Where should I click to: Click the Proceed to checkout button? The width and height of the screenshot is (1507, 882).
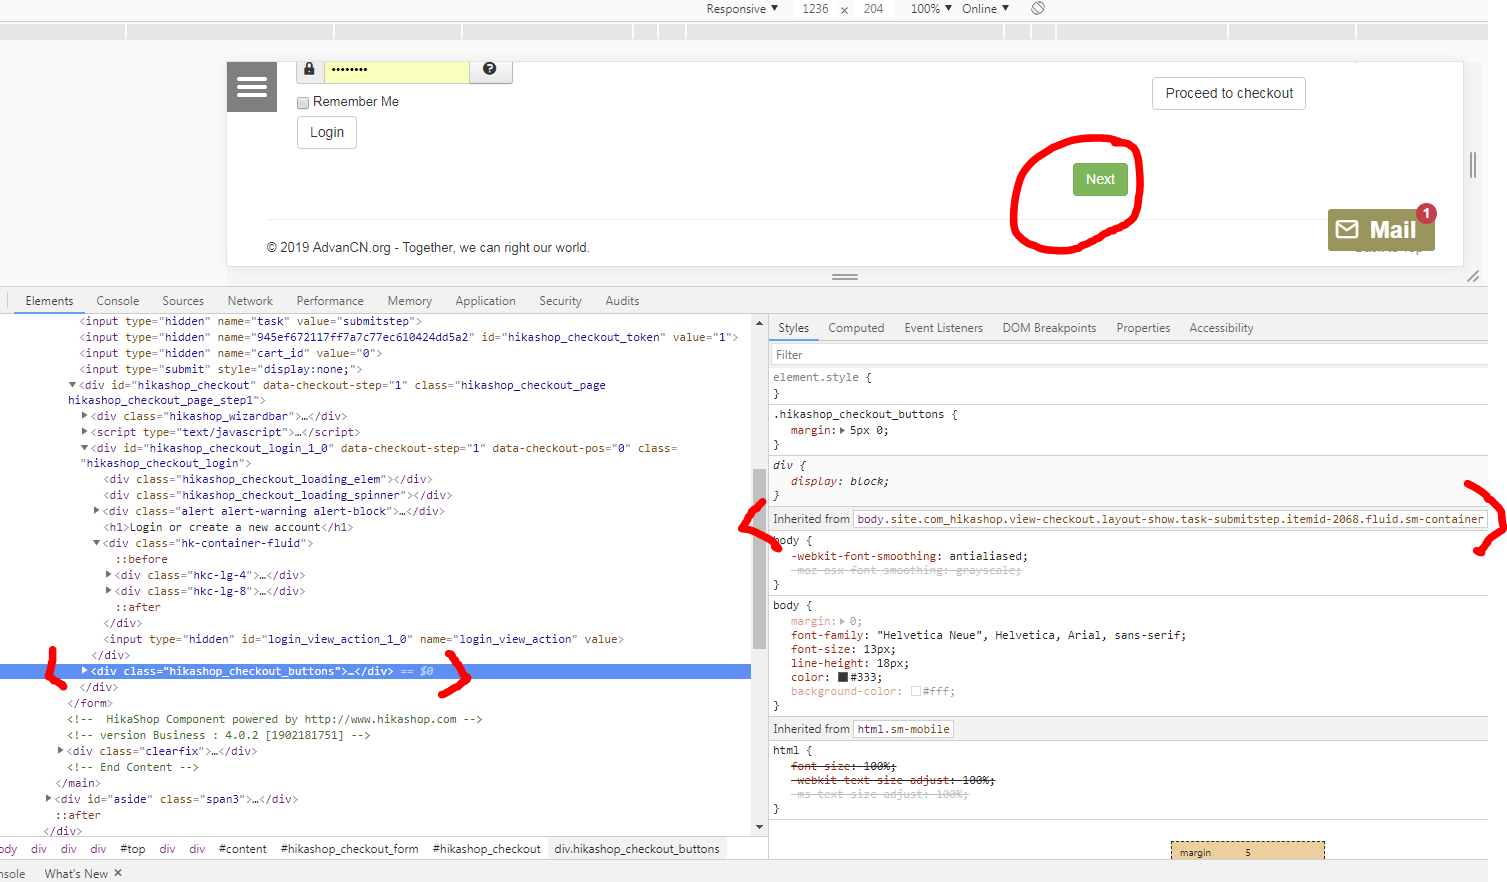tap(1228, 93)
